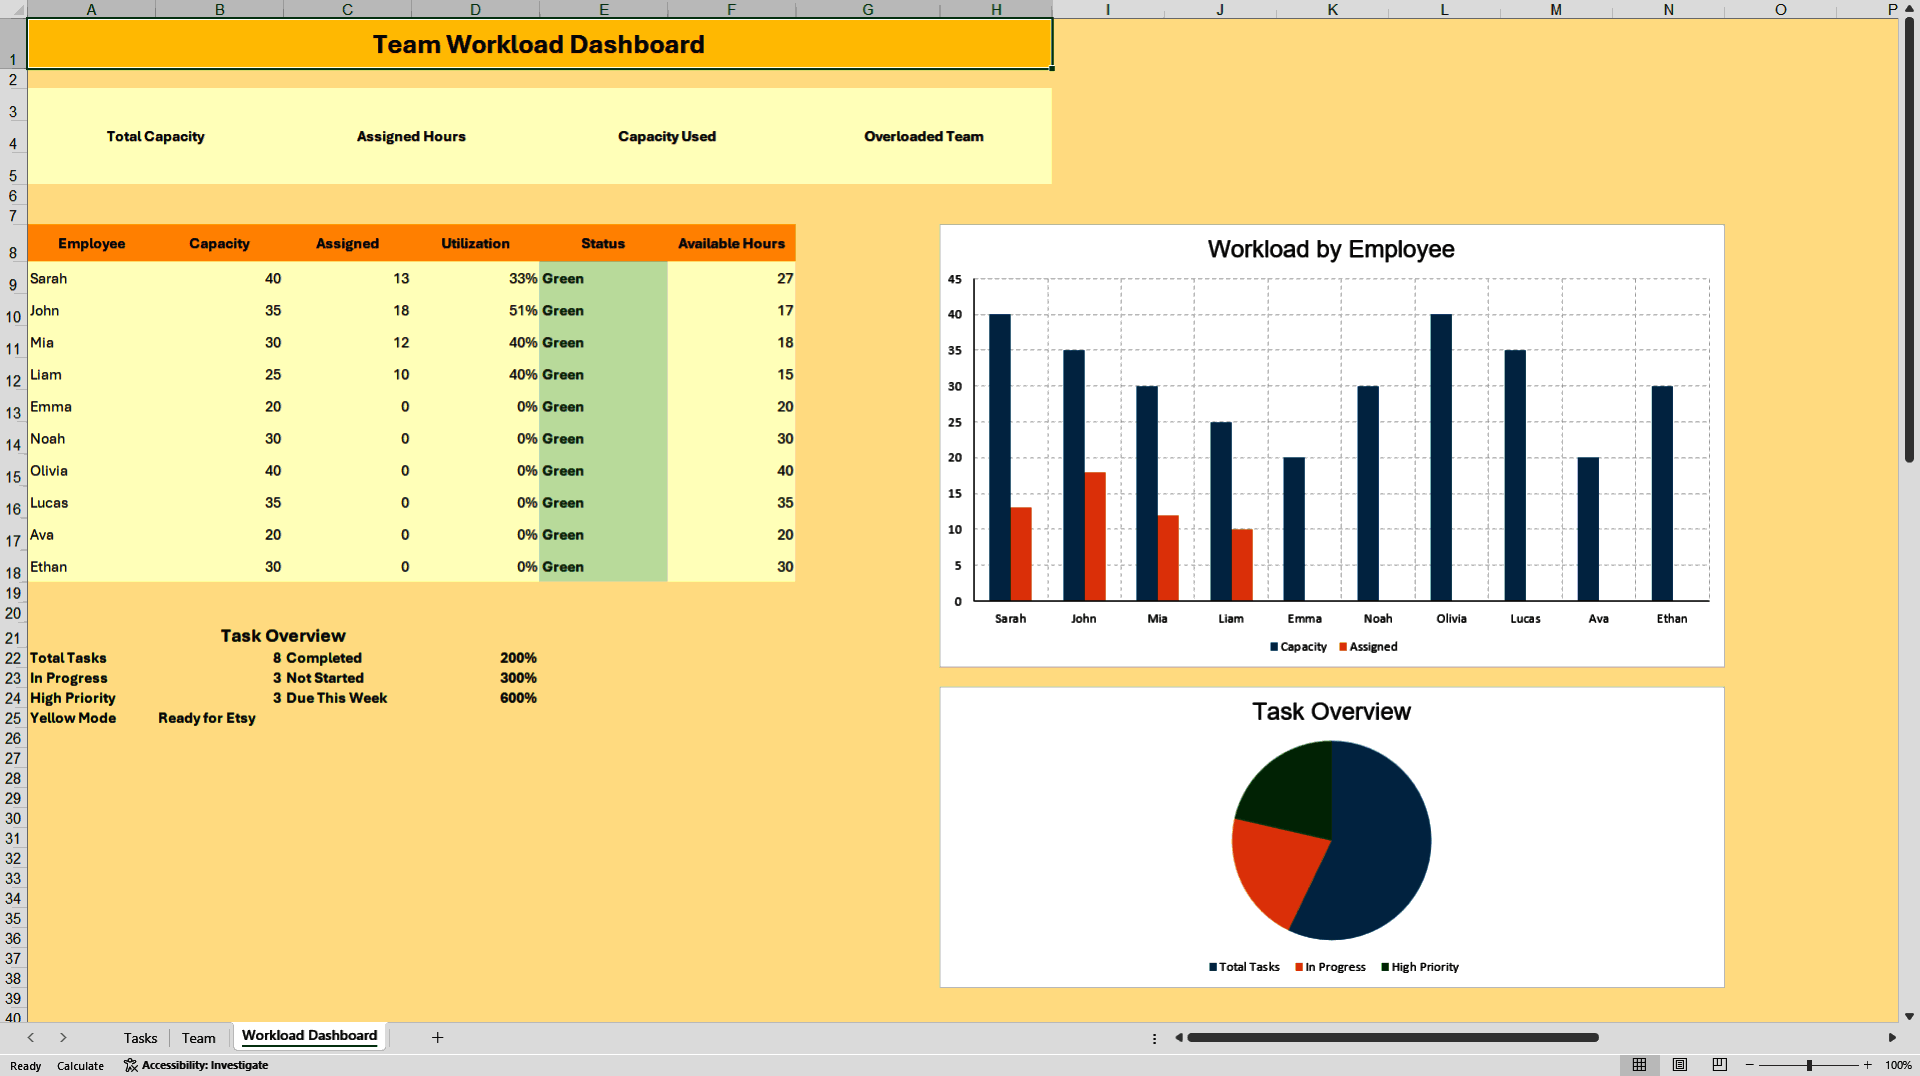Go to previous sheet tabs with the left arrow

tap(31, 1037)
